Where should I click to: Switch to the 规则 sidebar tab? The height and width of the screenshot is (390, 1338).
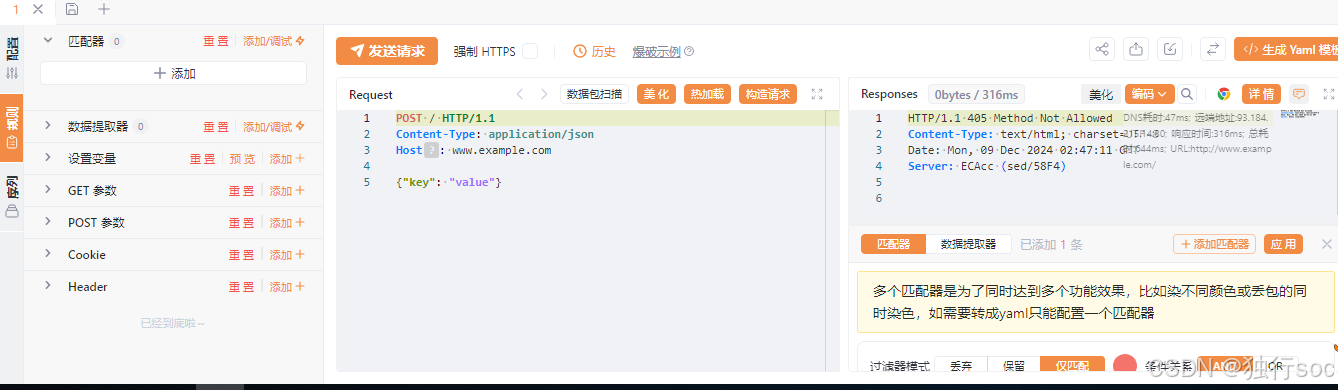12,127
